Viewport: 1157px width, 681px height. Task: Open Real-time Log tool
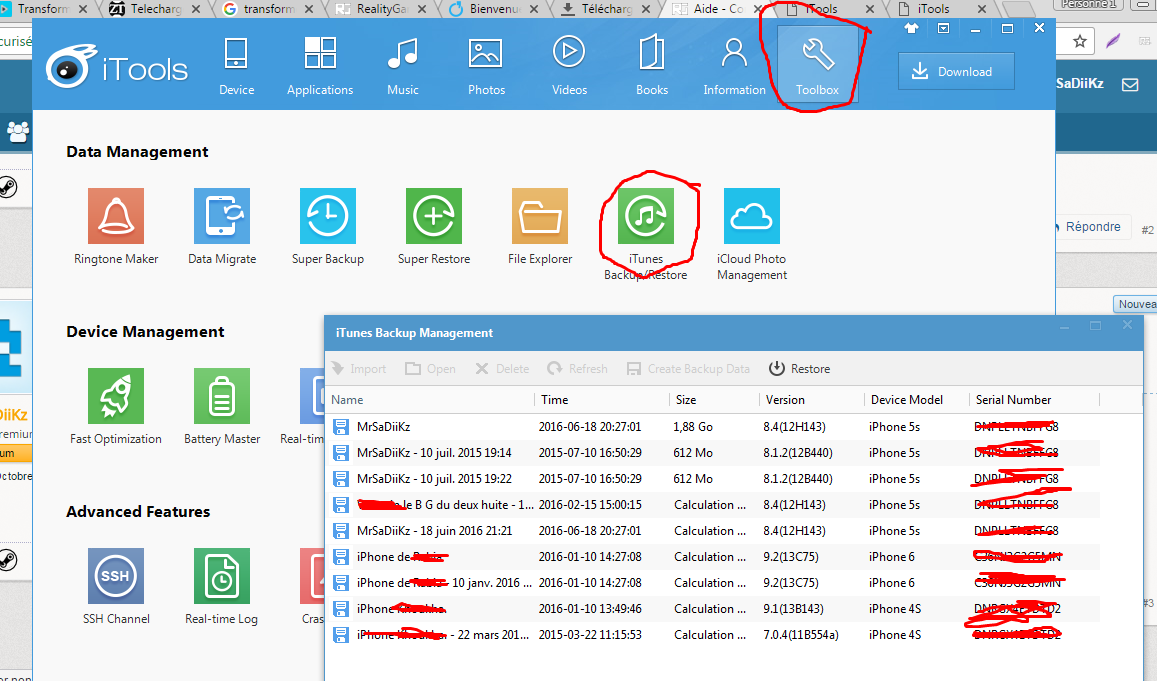pyautogui.click(x=221, y=587)
